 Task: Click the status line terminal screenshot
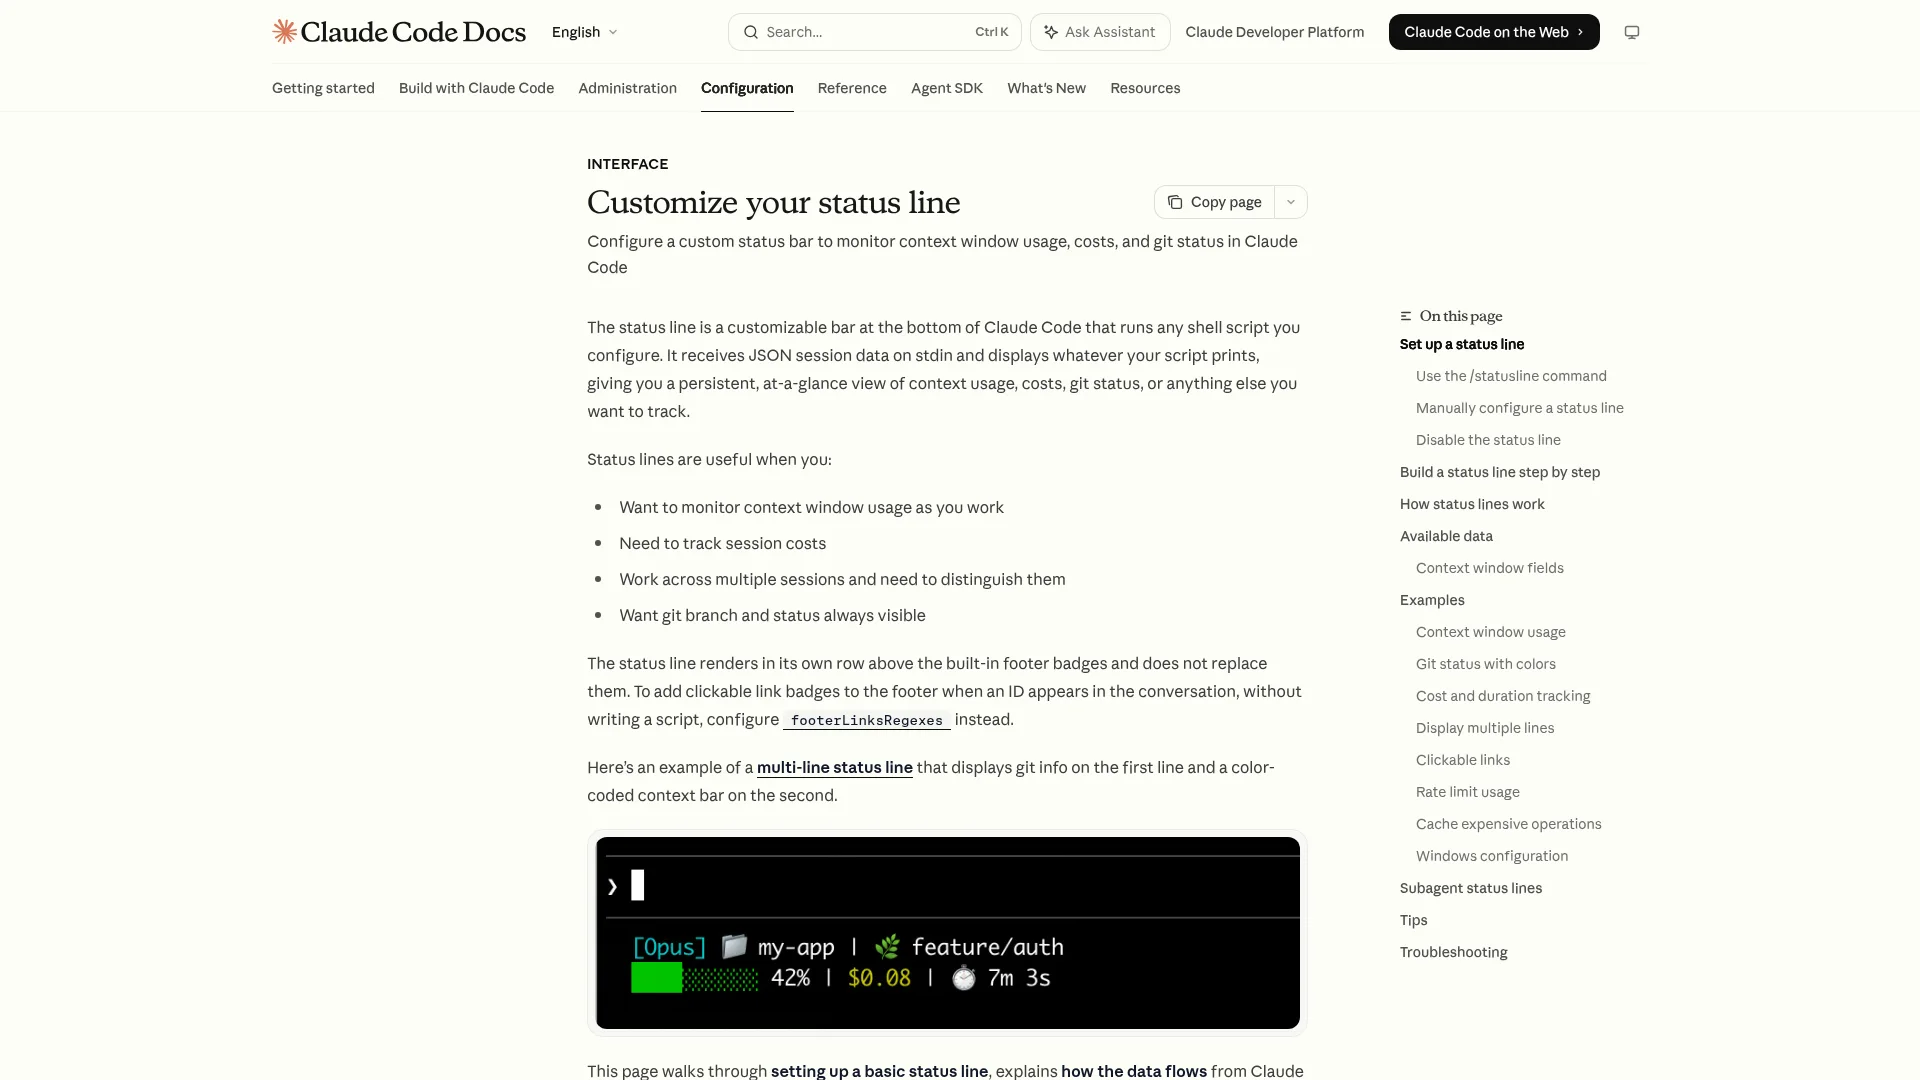pyautogui.click(x=947, y=933)
